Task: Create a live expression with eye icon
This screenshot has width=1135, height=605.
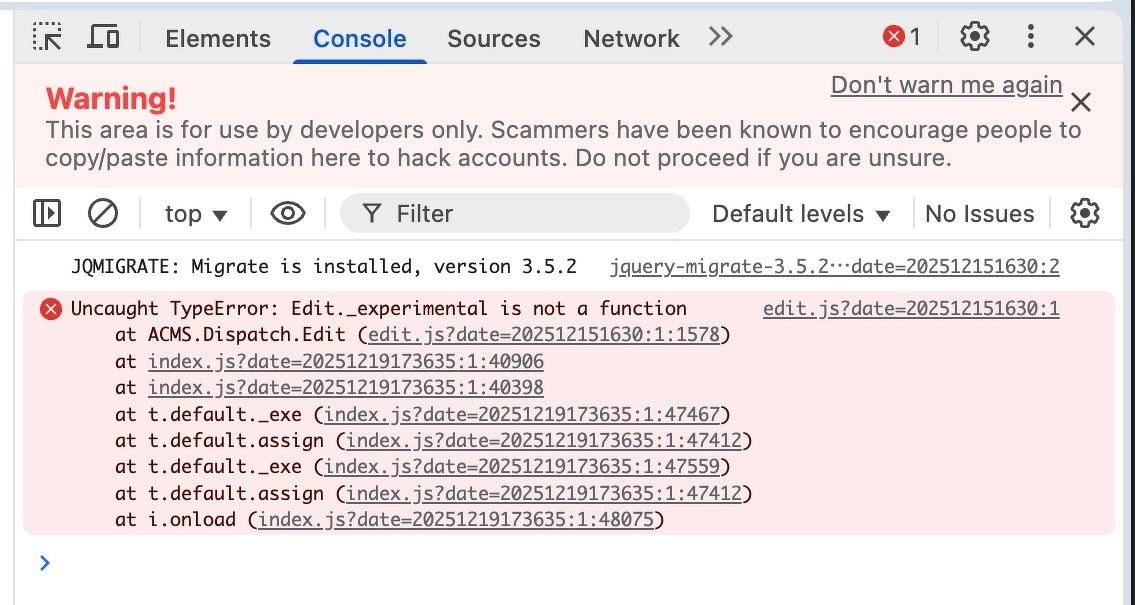Action: 288,213
